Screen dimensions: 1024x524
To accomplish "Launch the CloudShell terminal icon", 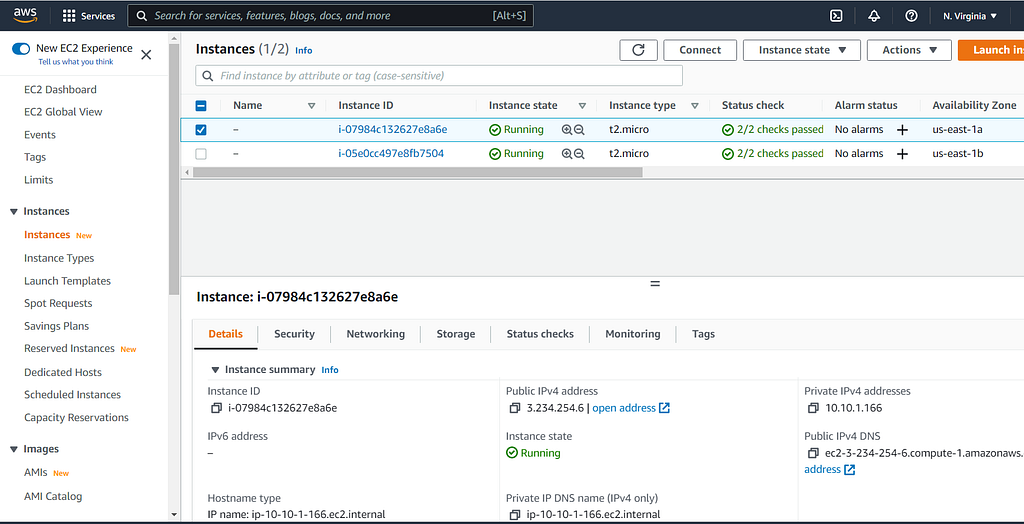I will 836,16.
